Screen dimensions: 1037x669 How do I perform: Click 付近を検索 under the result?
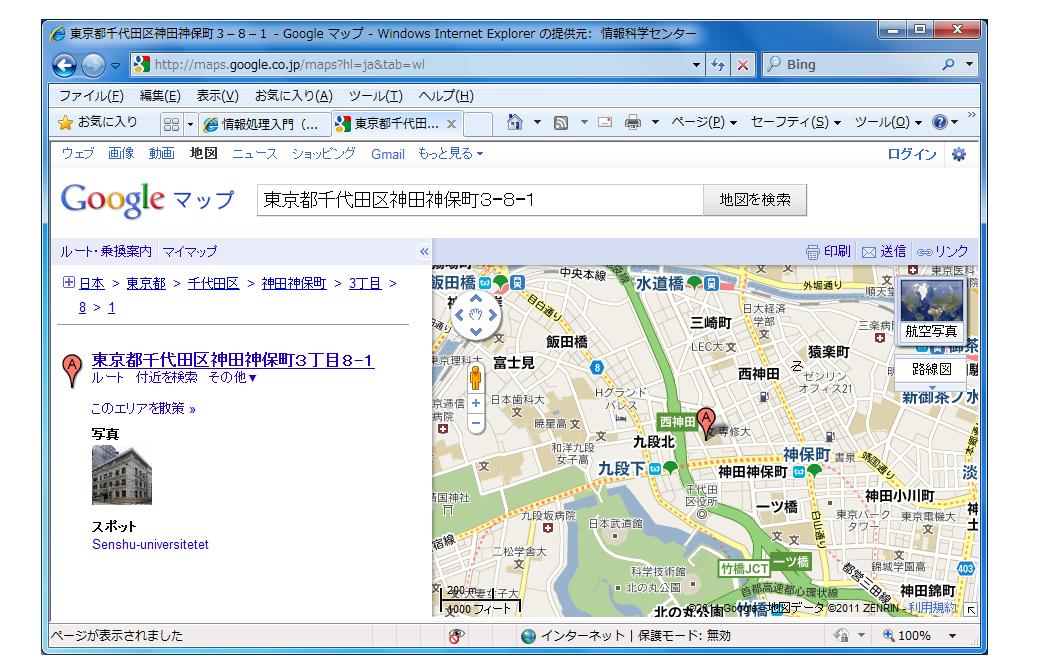coord(166,377)
